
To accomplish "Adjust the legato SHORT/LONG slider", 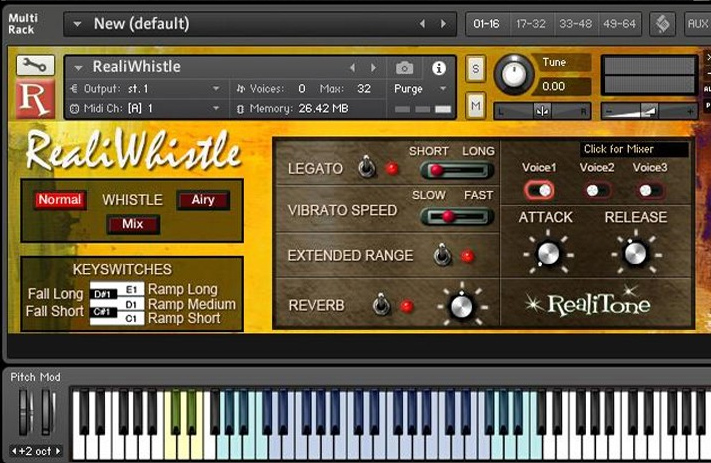I will [457, 171].
